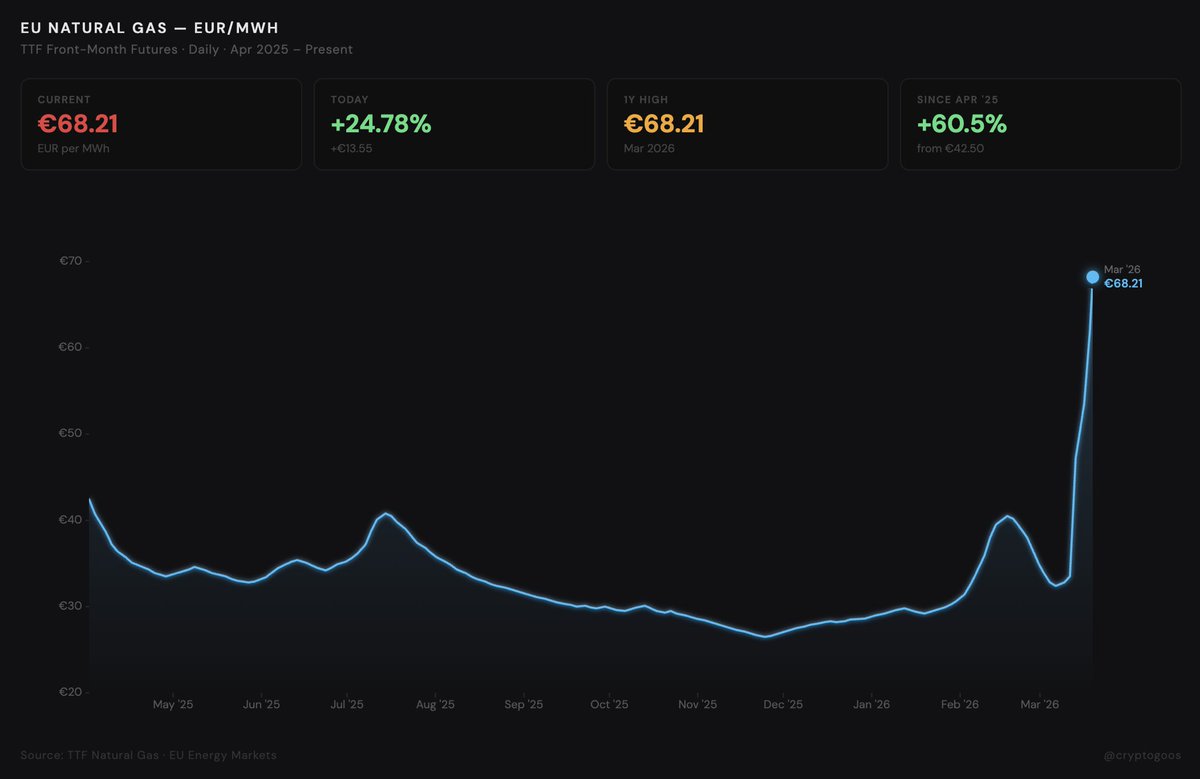Click the €20 y-axis label
The width and height of the screenshot is (1200, 779).
[70, 691]
